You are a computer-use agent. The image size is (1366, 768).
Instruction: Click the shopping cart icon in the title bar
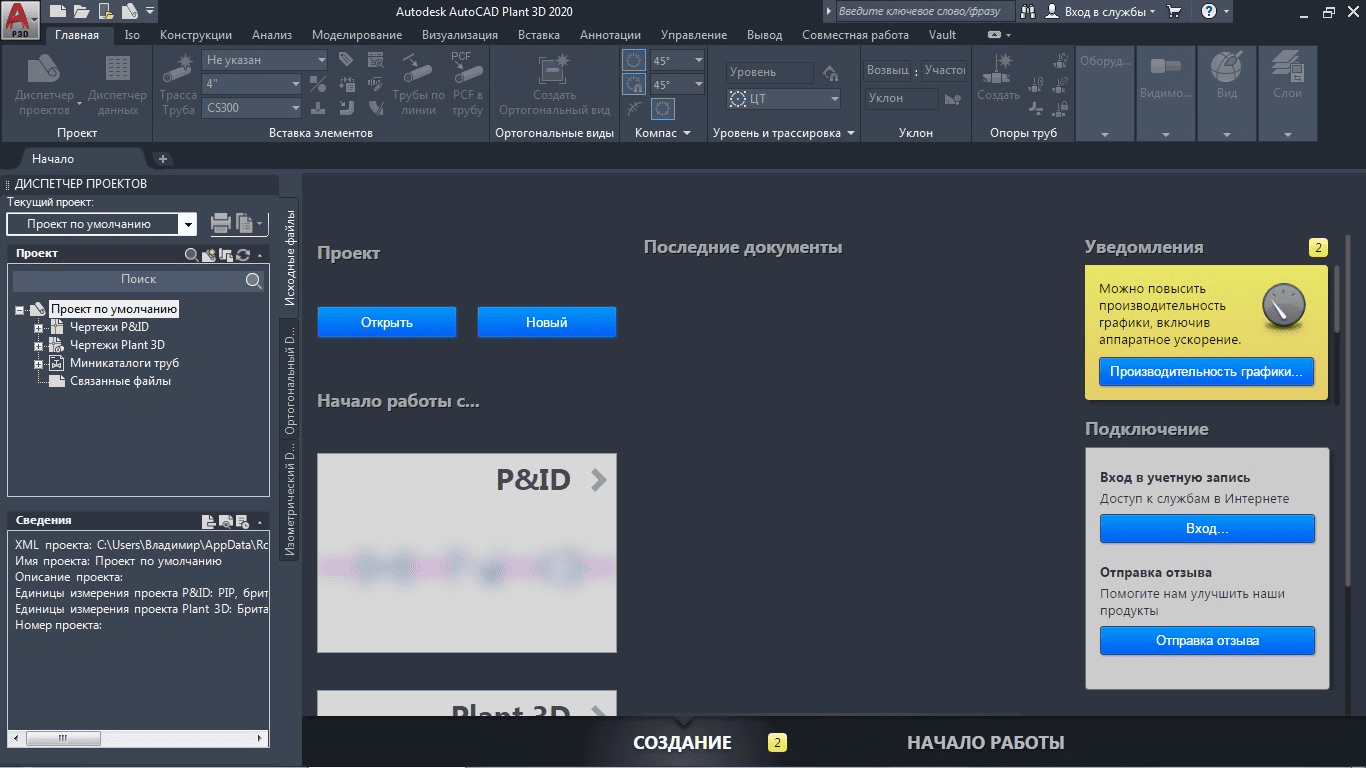[x=1174, y=12]
